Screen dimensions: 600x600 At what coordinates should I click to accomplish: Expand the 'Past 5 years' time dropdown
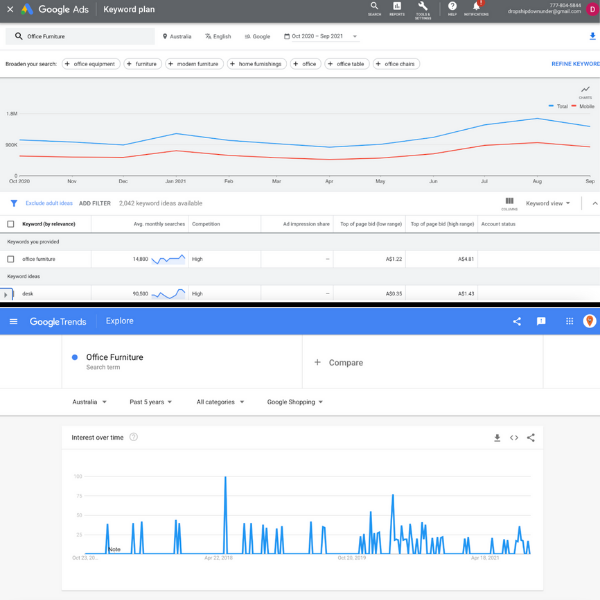pyautogui.click(x=150, y=402)
